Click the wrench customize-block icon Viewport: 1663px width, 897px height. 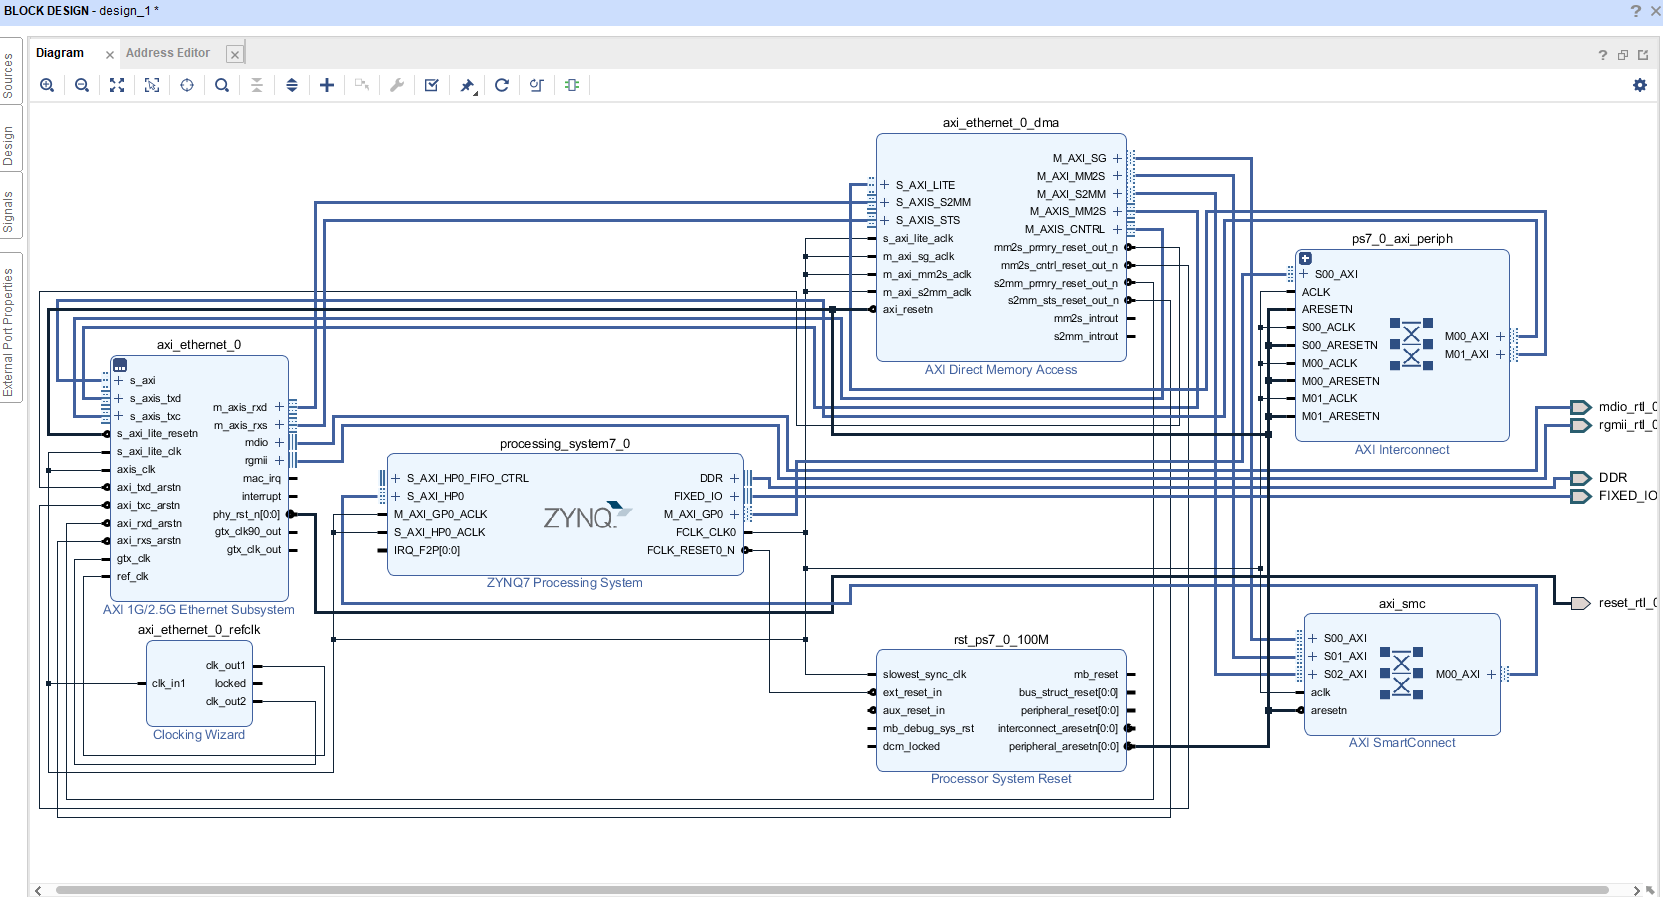click(397, 85)
